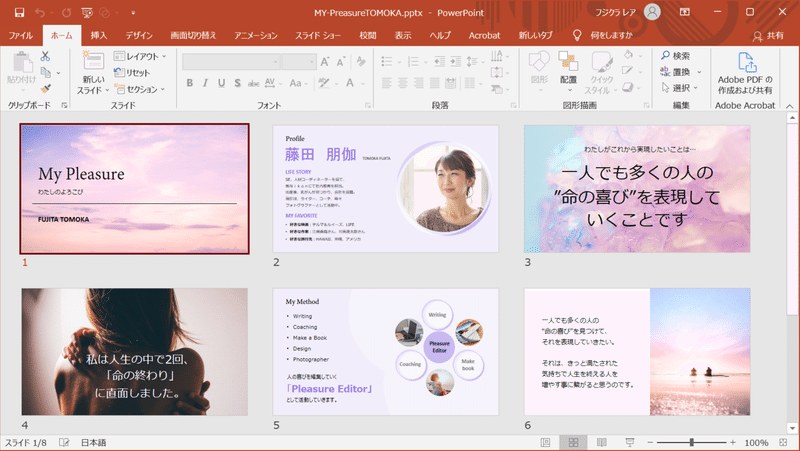800x451 pixels.
Task: Toggle underline U button
Action: coord(221,83)
